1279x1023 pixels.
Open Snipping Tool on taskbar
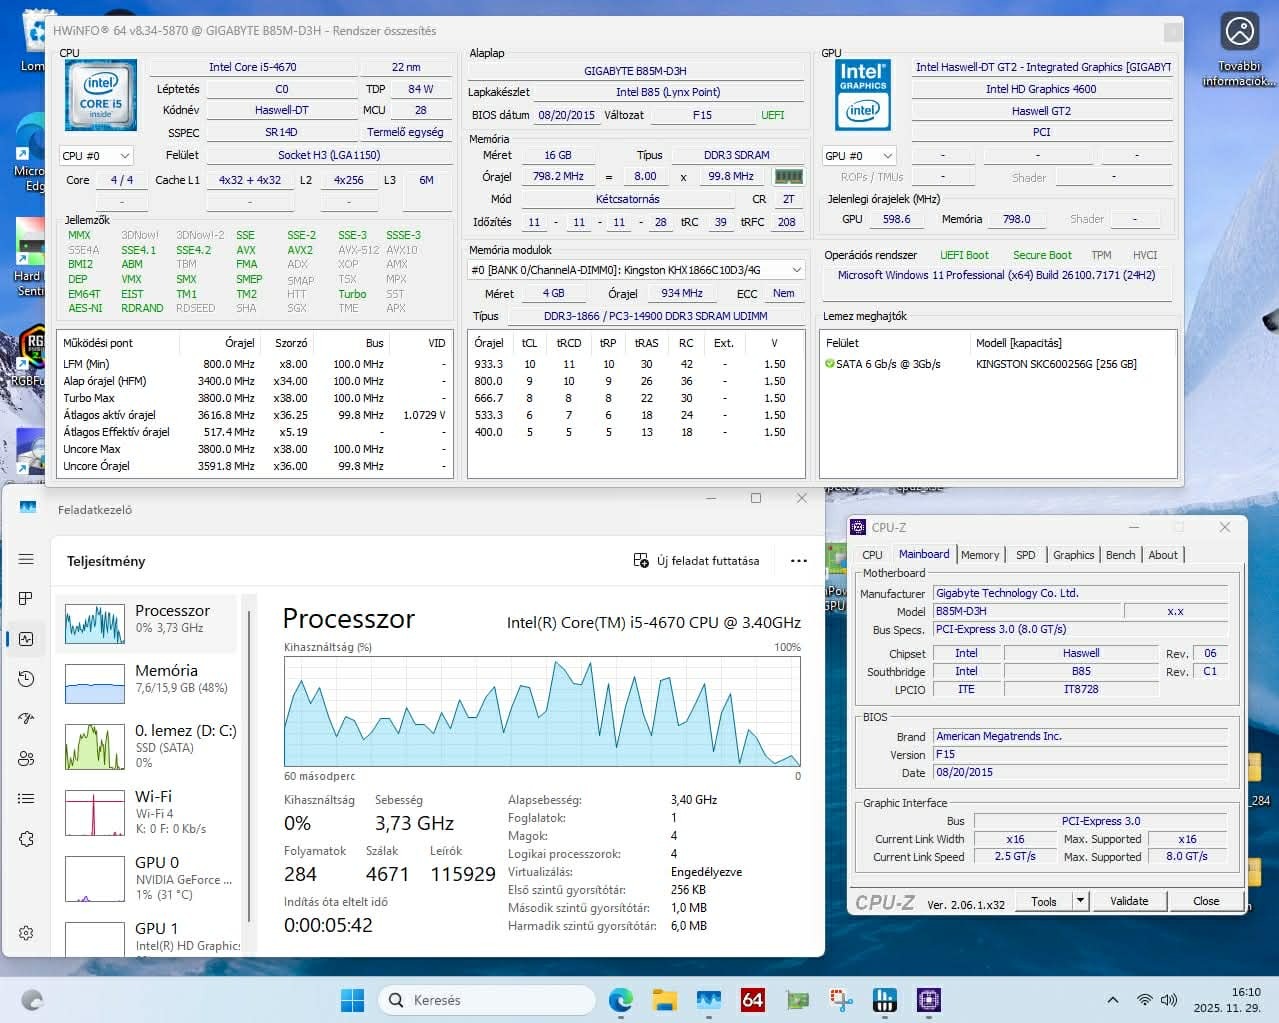pyautogui.click(x=841, y=999)
